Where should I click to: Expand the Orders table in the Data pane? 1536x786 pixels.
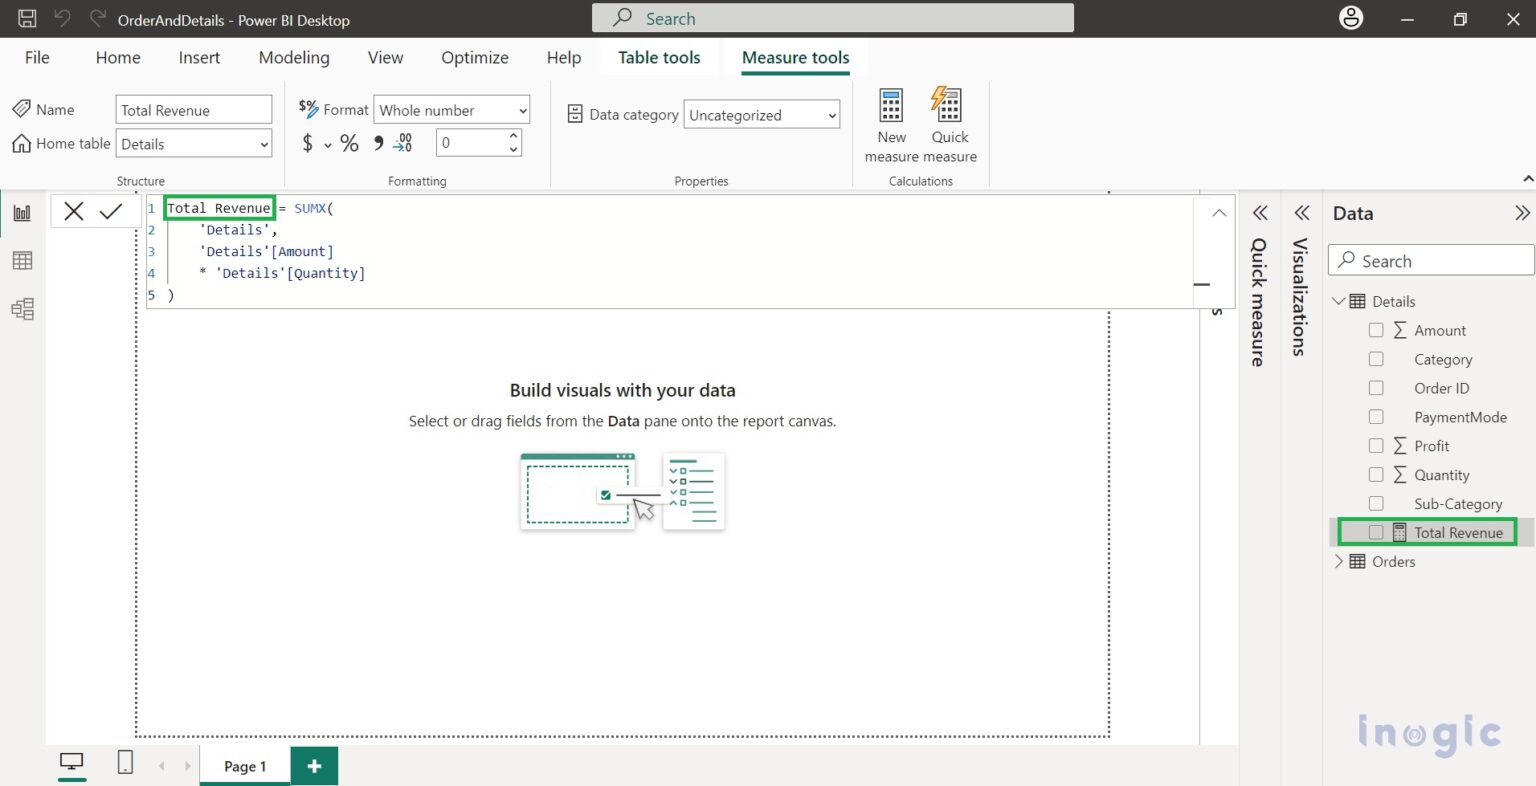click(x=1339, y=562)
